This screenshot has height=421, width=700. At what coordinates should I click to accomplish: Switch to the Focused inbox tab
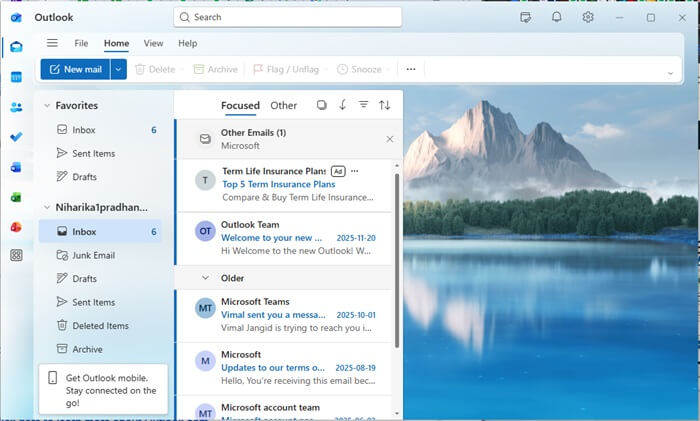coord(240,105)
